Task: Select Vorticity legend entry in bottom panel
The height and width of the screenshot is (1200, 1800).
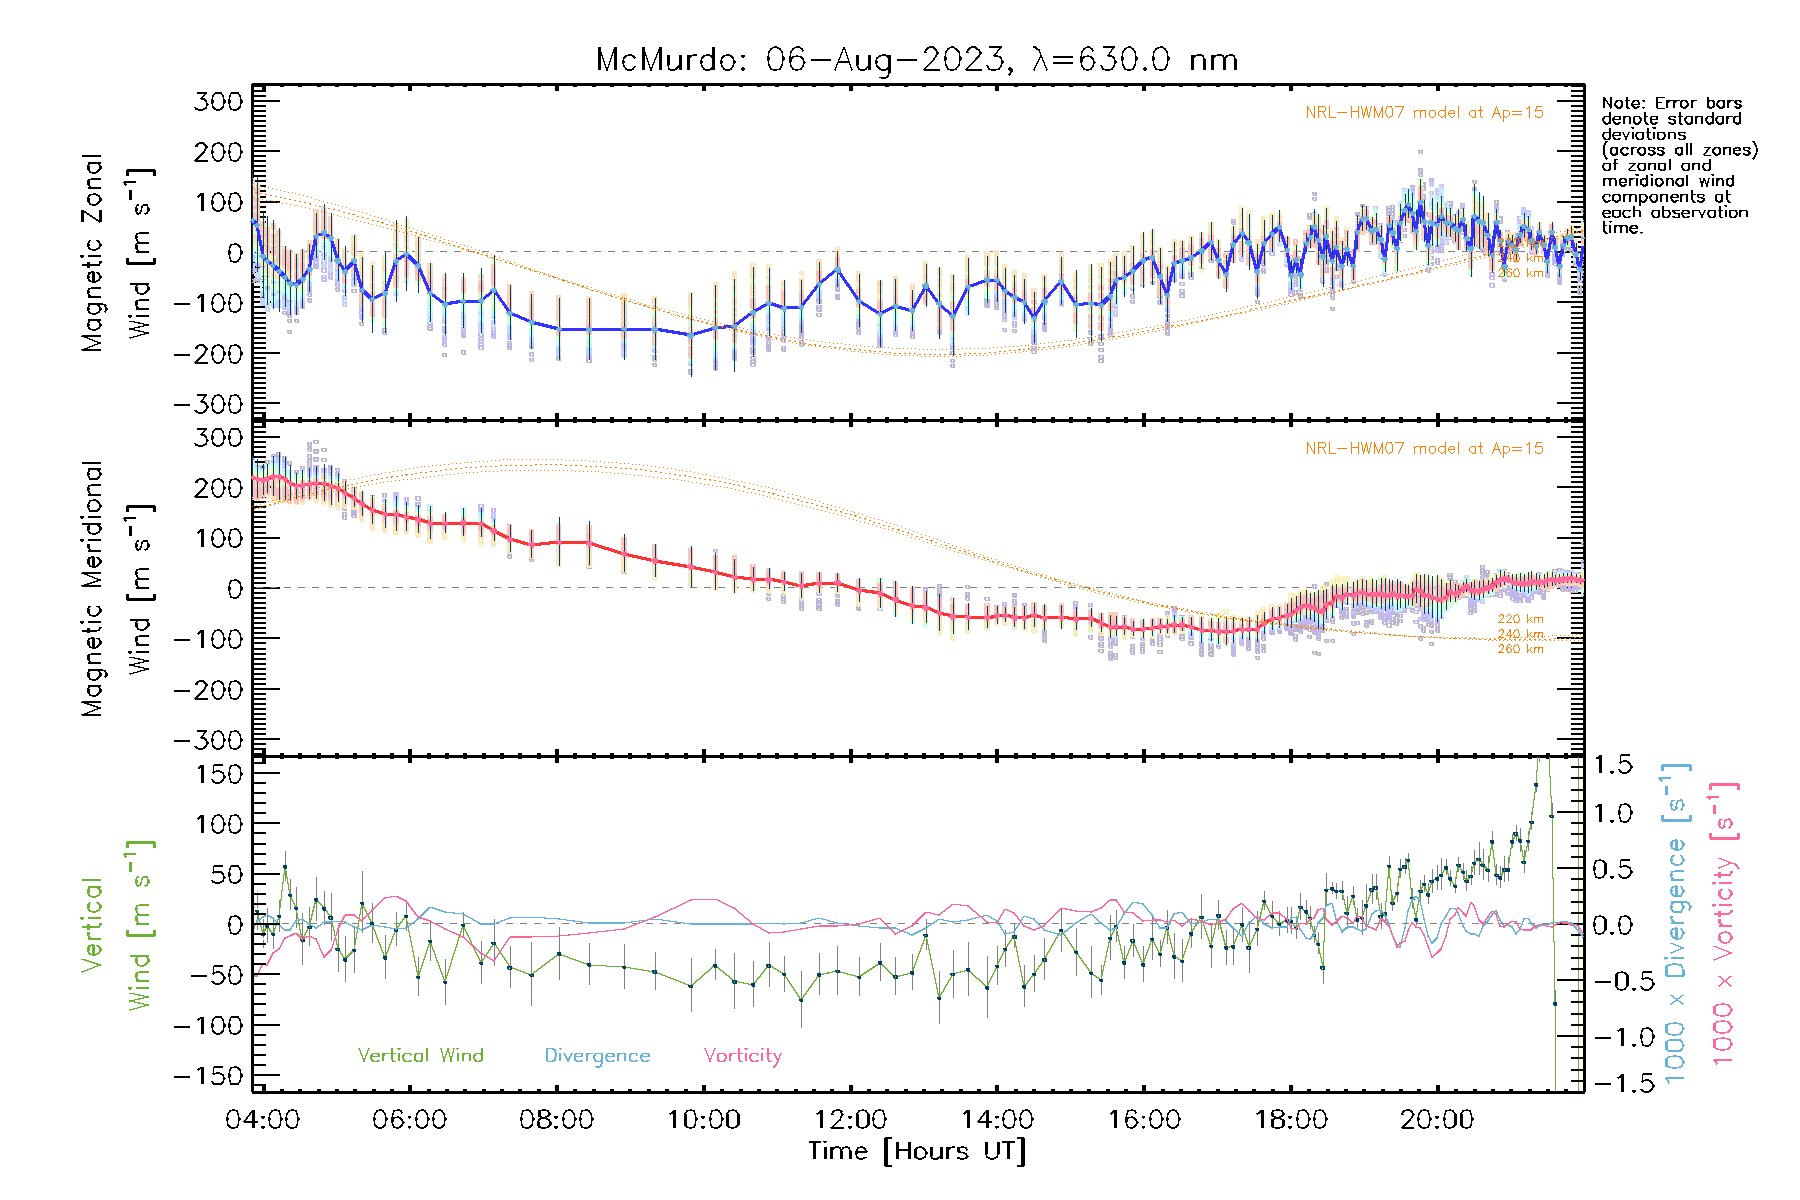Action: tap(742, 1056)
